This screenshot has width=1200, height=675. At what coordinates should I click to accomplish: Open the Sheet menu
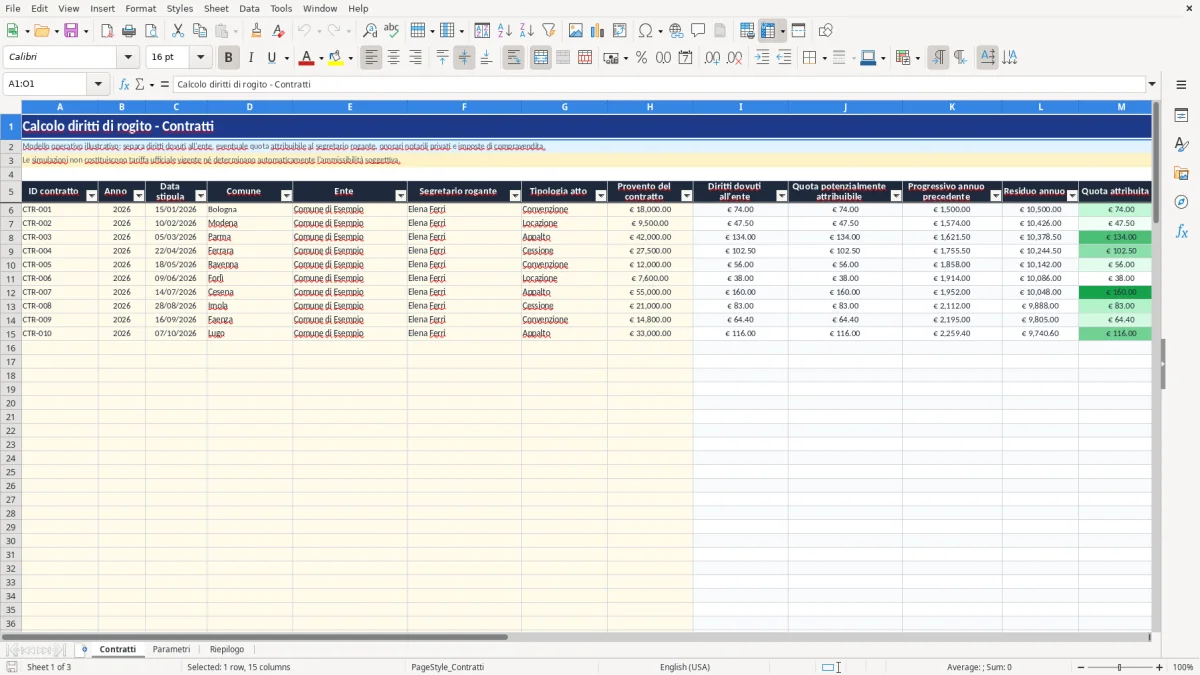point(216,8)
